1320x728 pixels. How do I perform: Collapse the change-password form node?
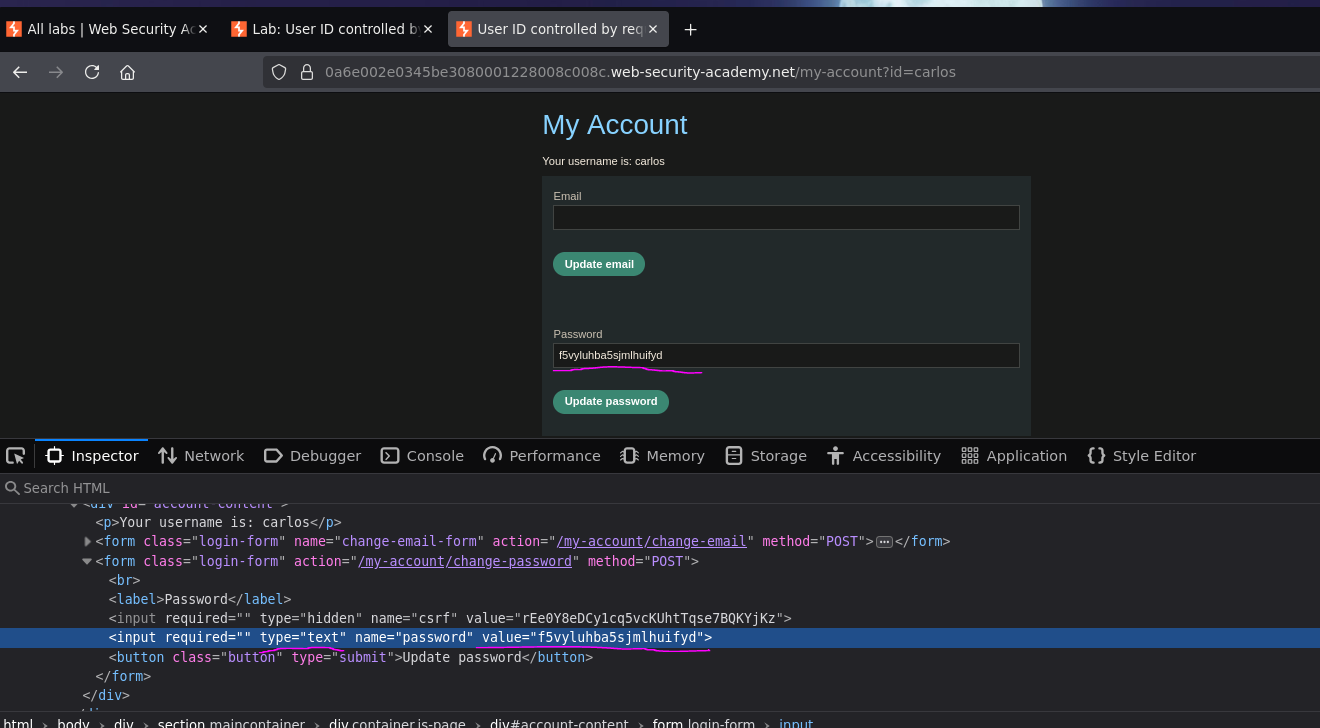click(88, 561)
